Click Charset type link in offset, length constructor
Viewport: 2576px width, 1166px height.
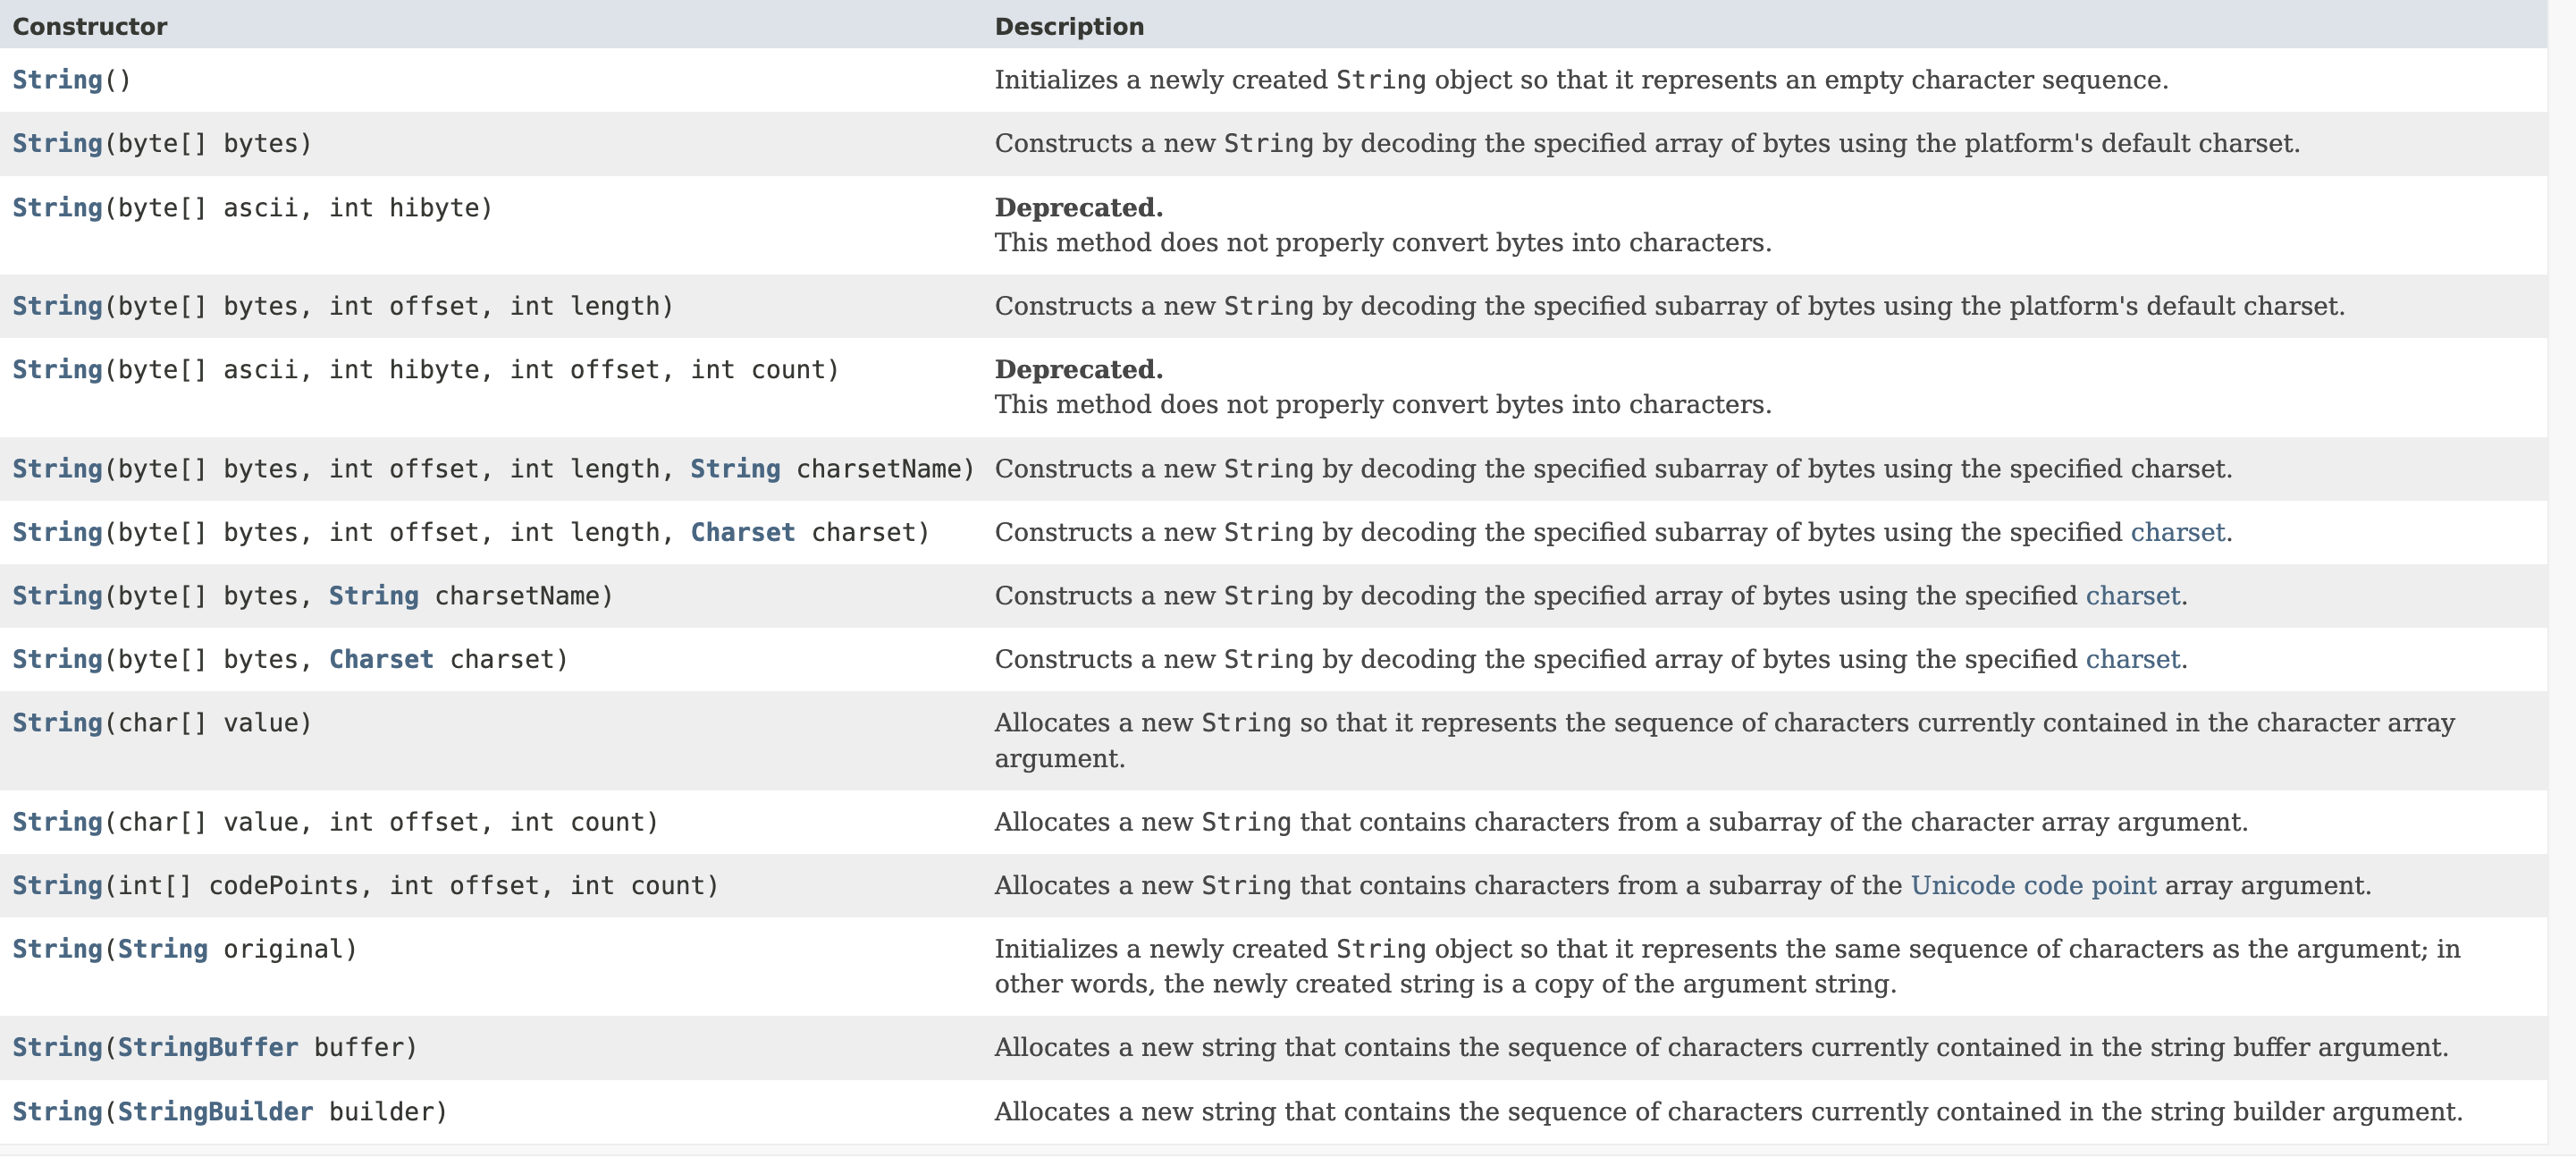click(743, 532)
